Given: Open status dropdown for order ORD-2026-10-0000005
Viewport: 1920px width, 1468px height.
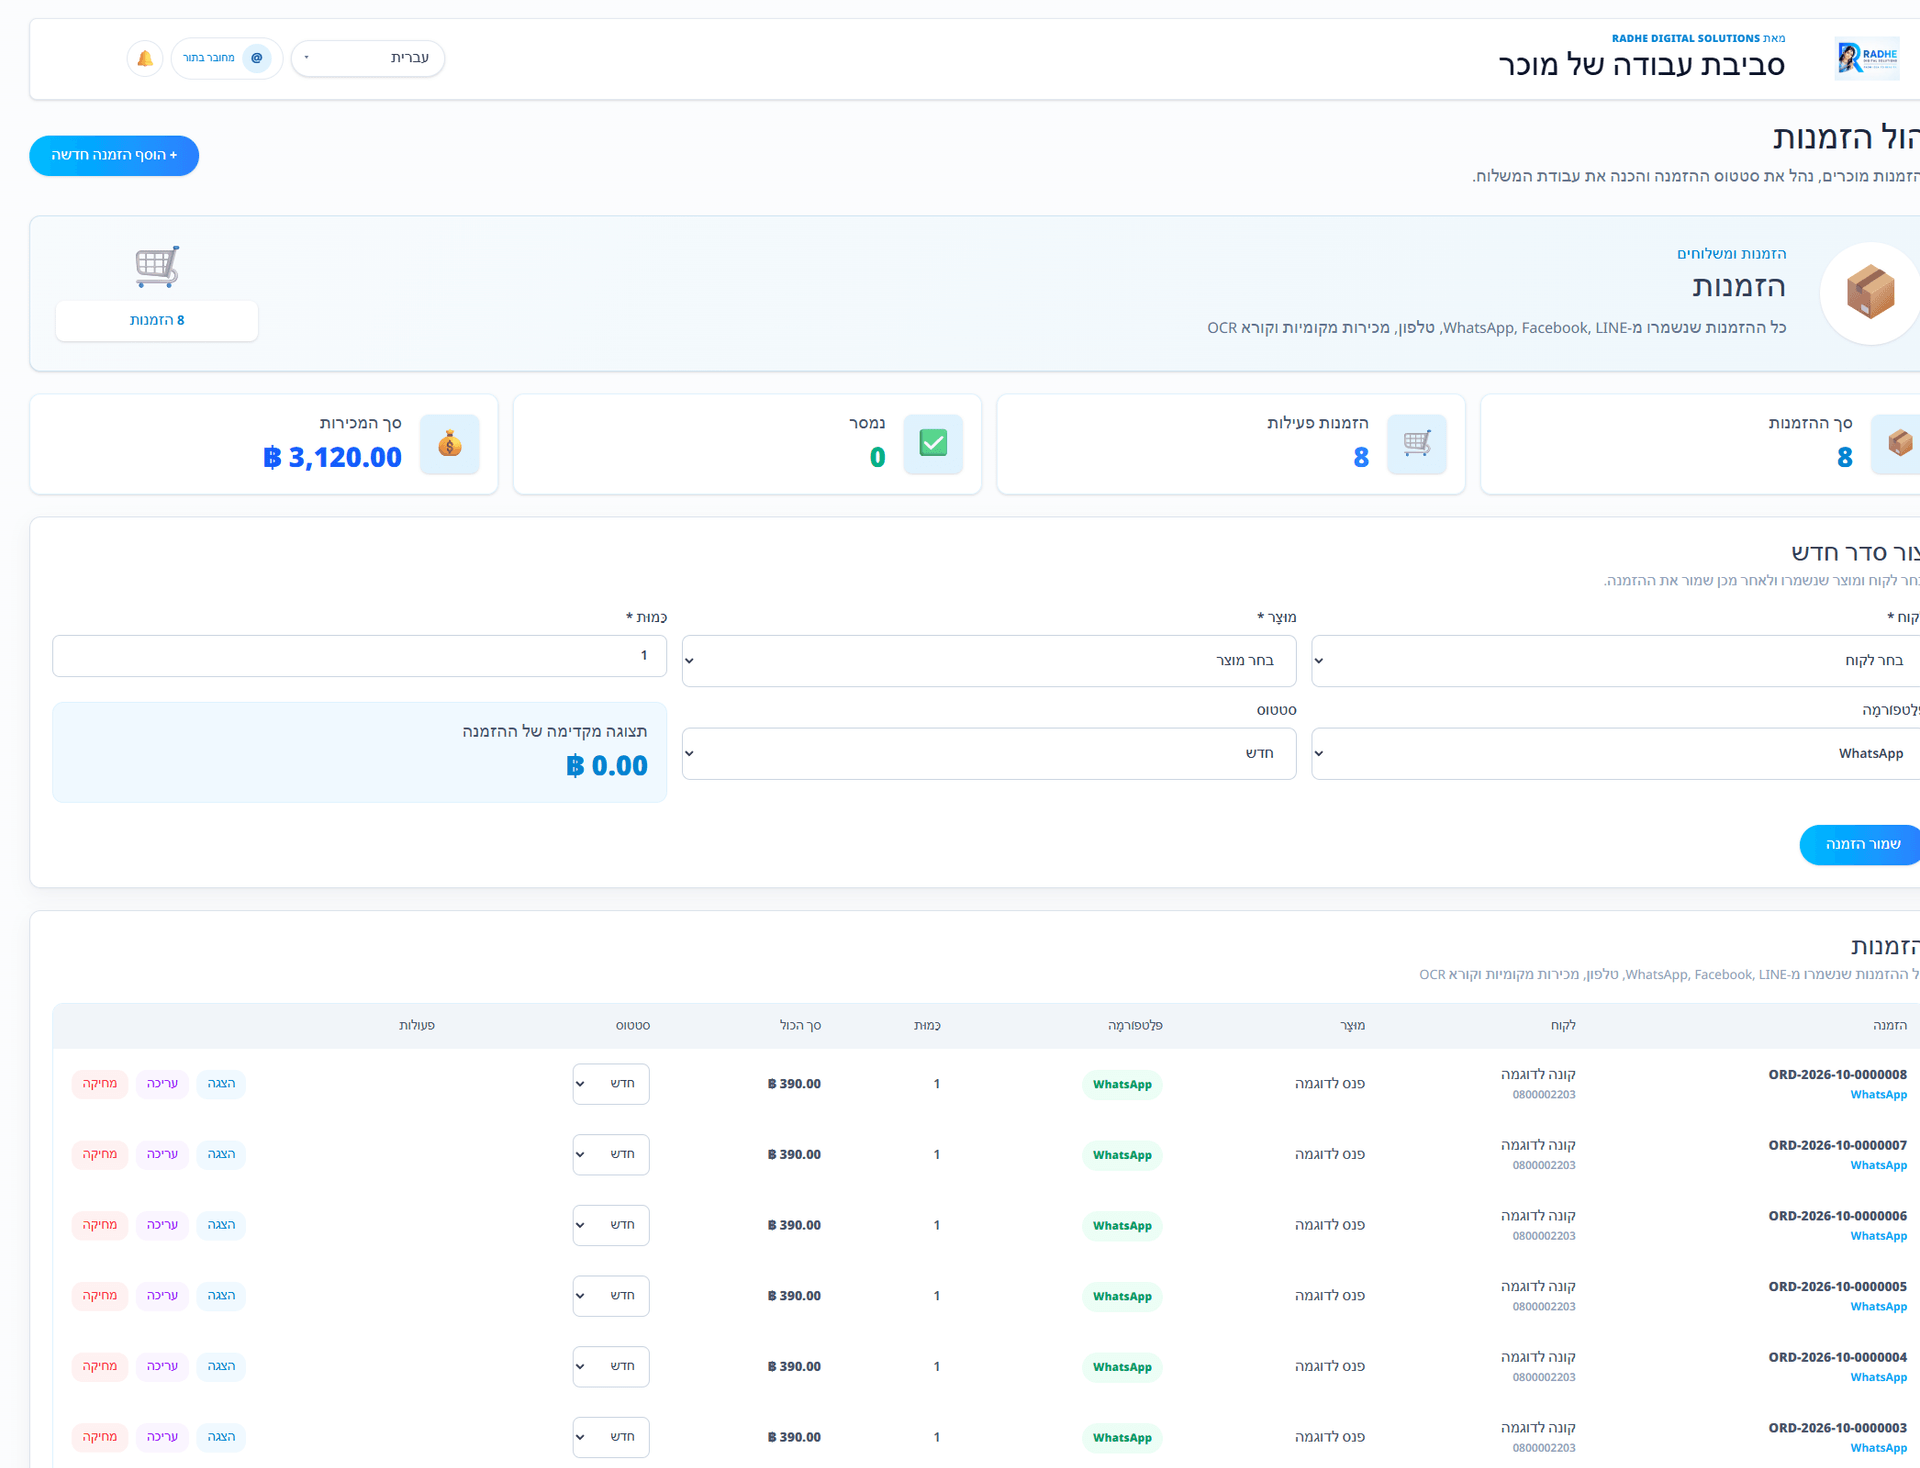Looking at the screenshot, I should click(x=611, y=1296).
